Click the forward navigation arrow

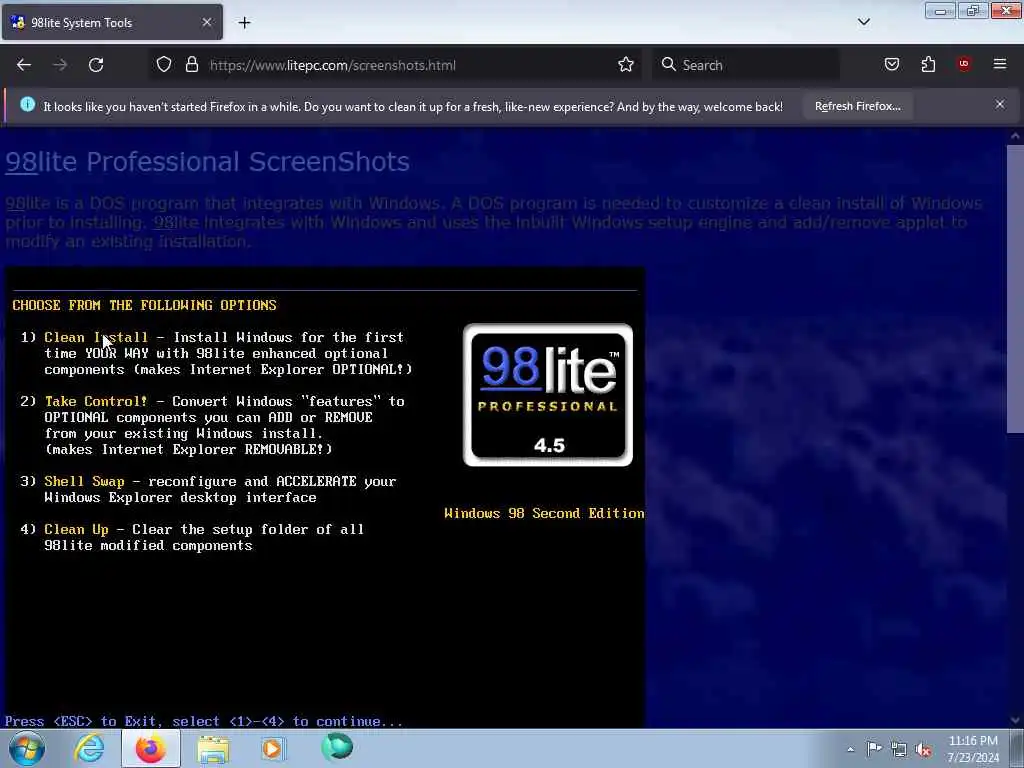[x=60, y=65]
